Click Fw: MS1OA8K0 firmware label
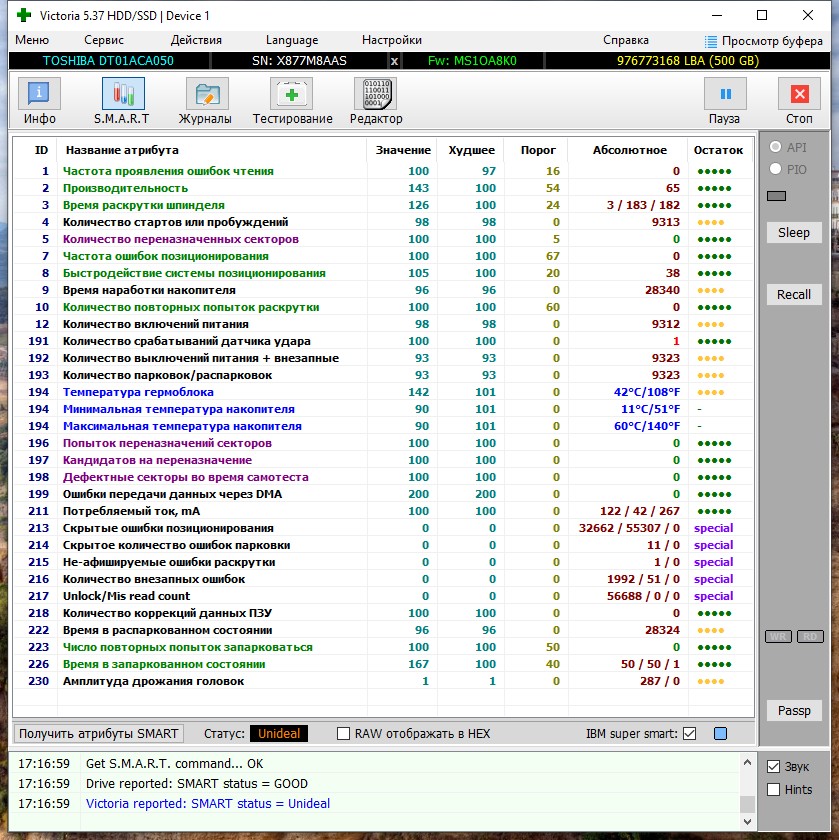The width and height of the screenshot is (839, 840). 472,61
